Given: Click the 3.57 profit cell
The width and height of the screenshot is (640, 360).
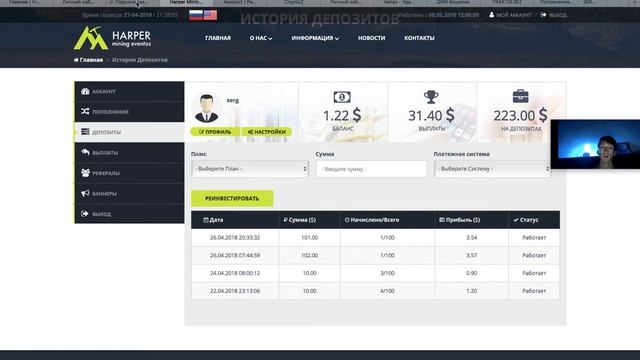Looking at the screenshot, I should point(471,256).
